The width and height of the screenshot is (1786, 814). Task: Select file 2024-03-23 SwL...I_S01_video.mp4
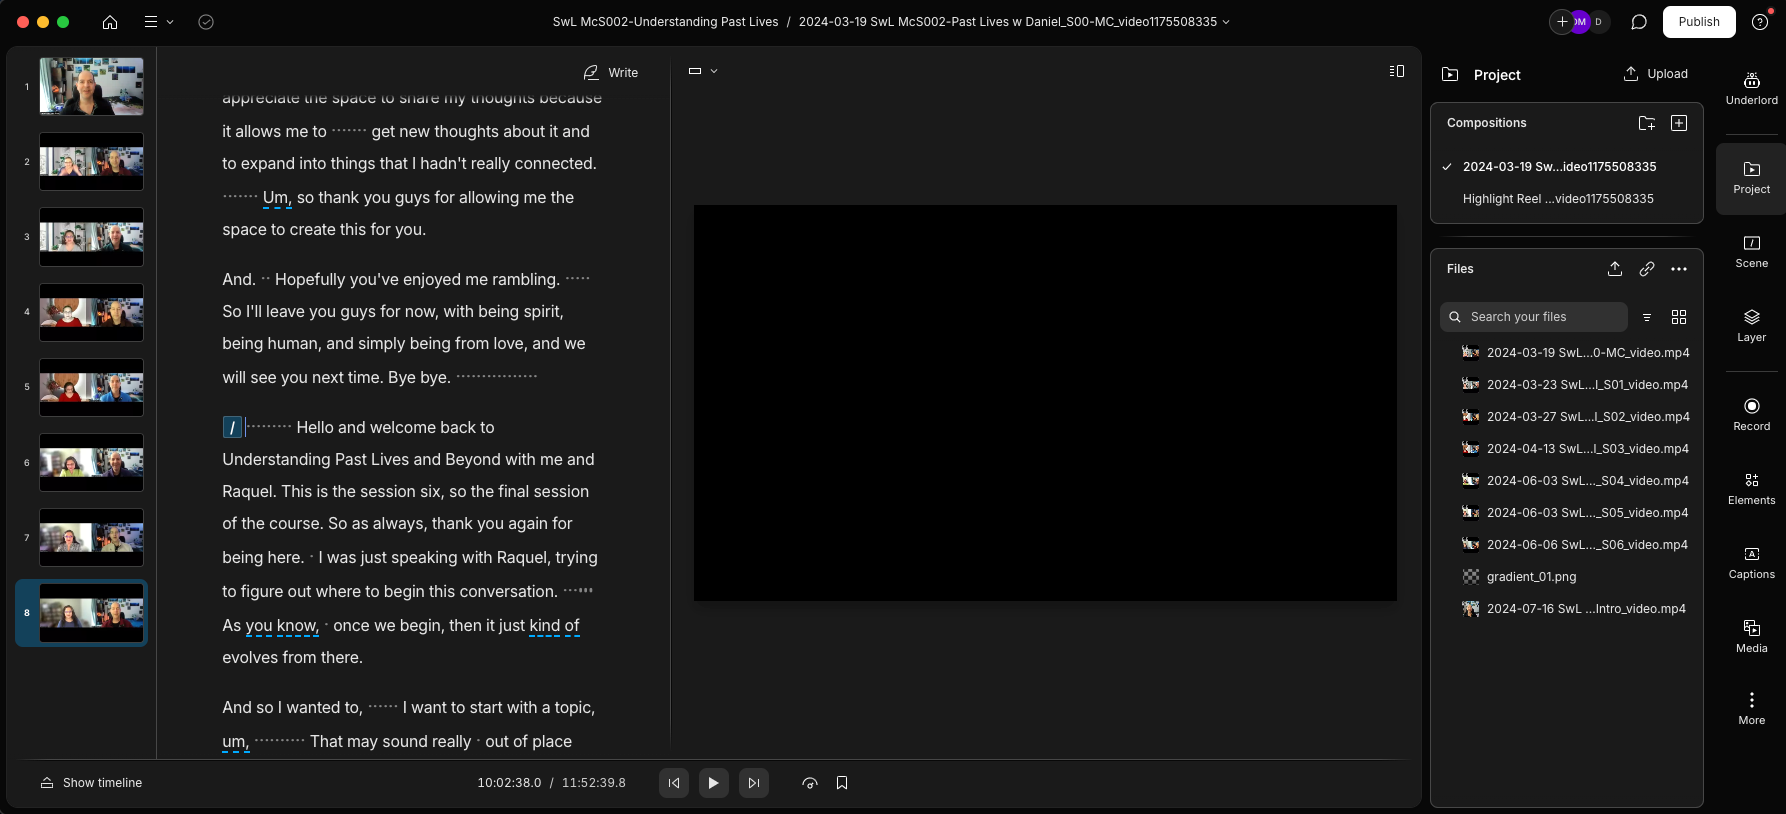[x=1575, y=385]
